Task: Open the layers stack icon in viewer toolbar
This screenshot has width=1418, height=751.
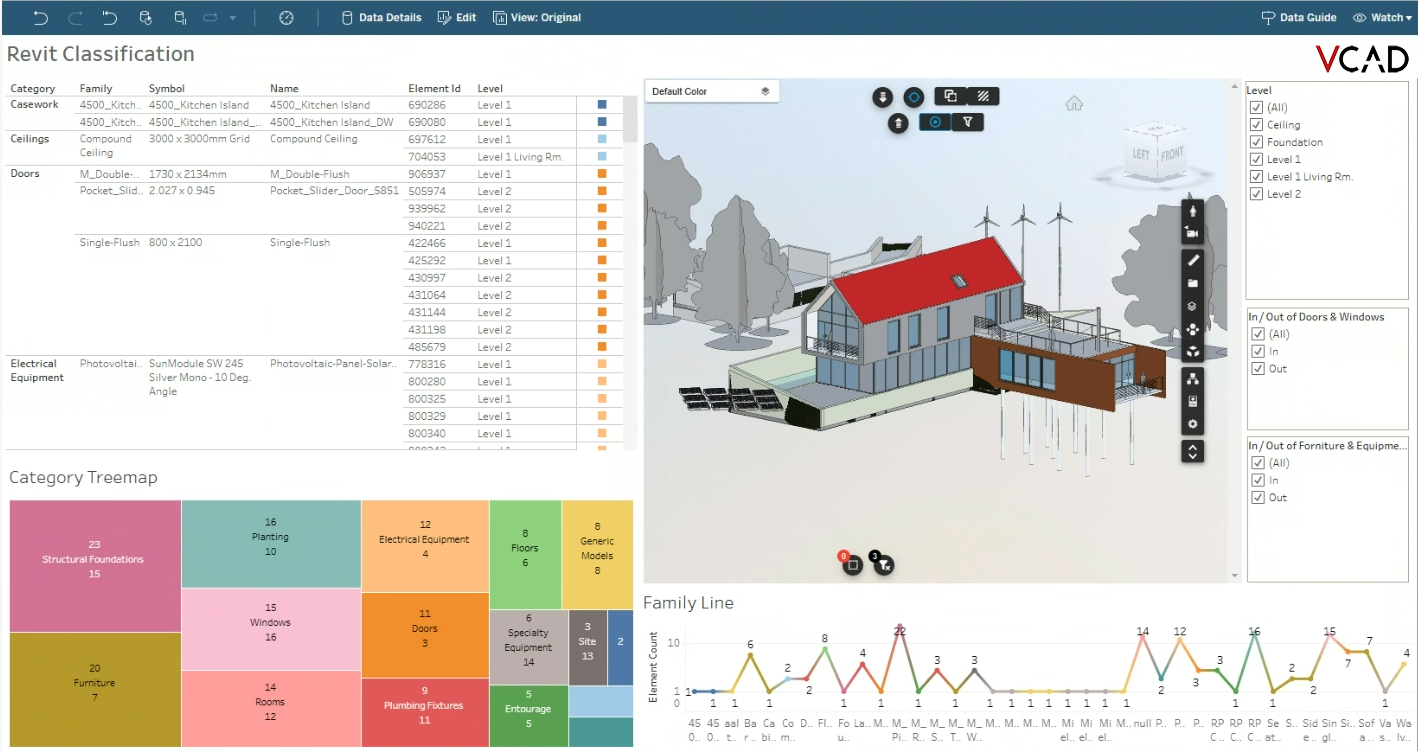Action: [x=1192, y=306]
